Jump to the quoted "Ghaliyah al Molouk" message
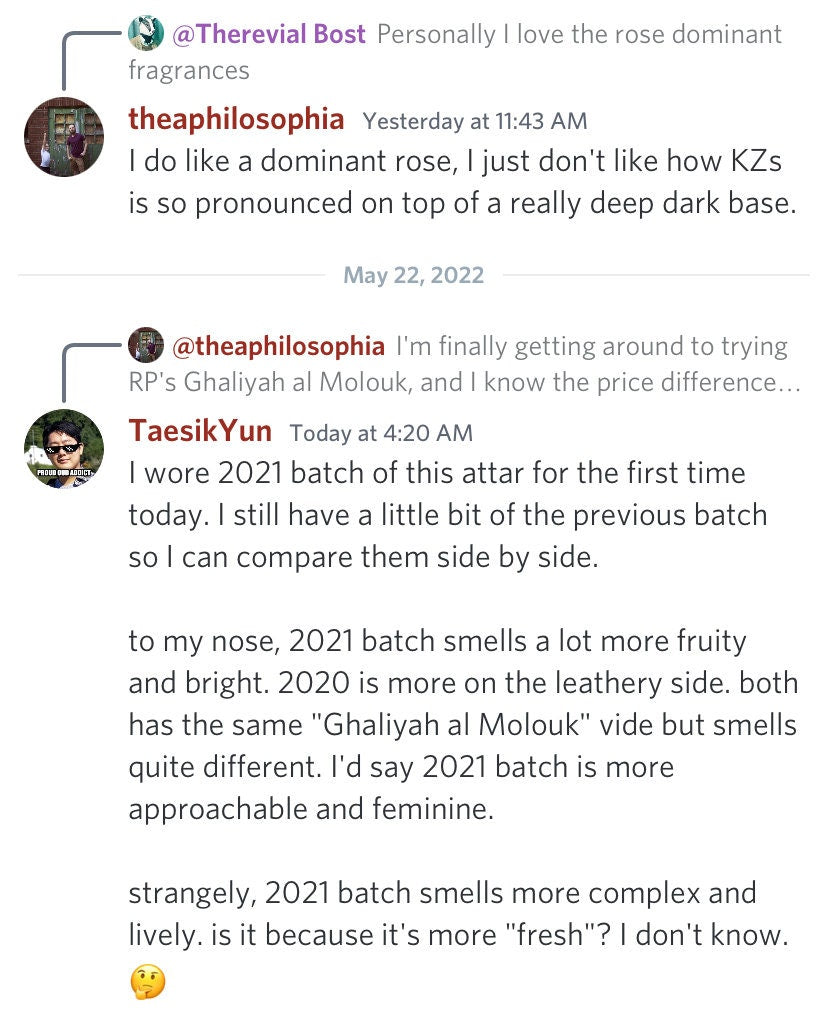 (x=590, y=347)
